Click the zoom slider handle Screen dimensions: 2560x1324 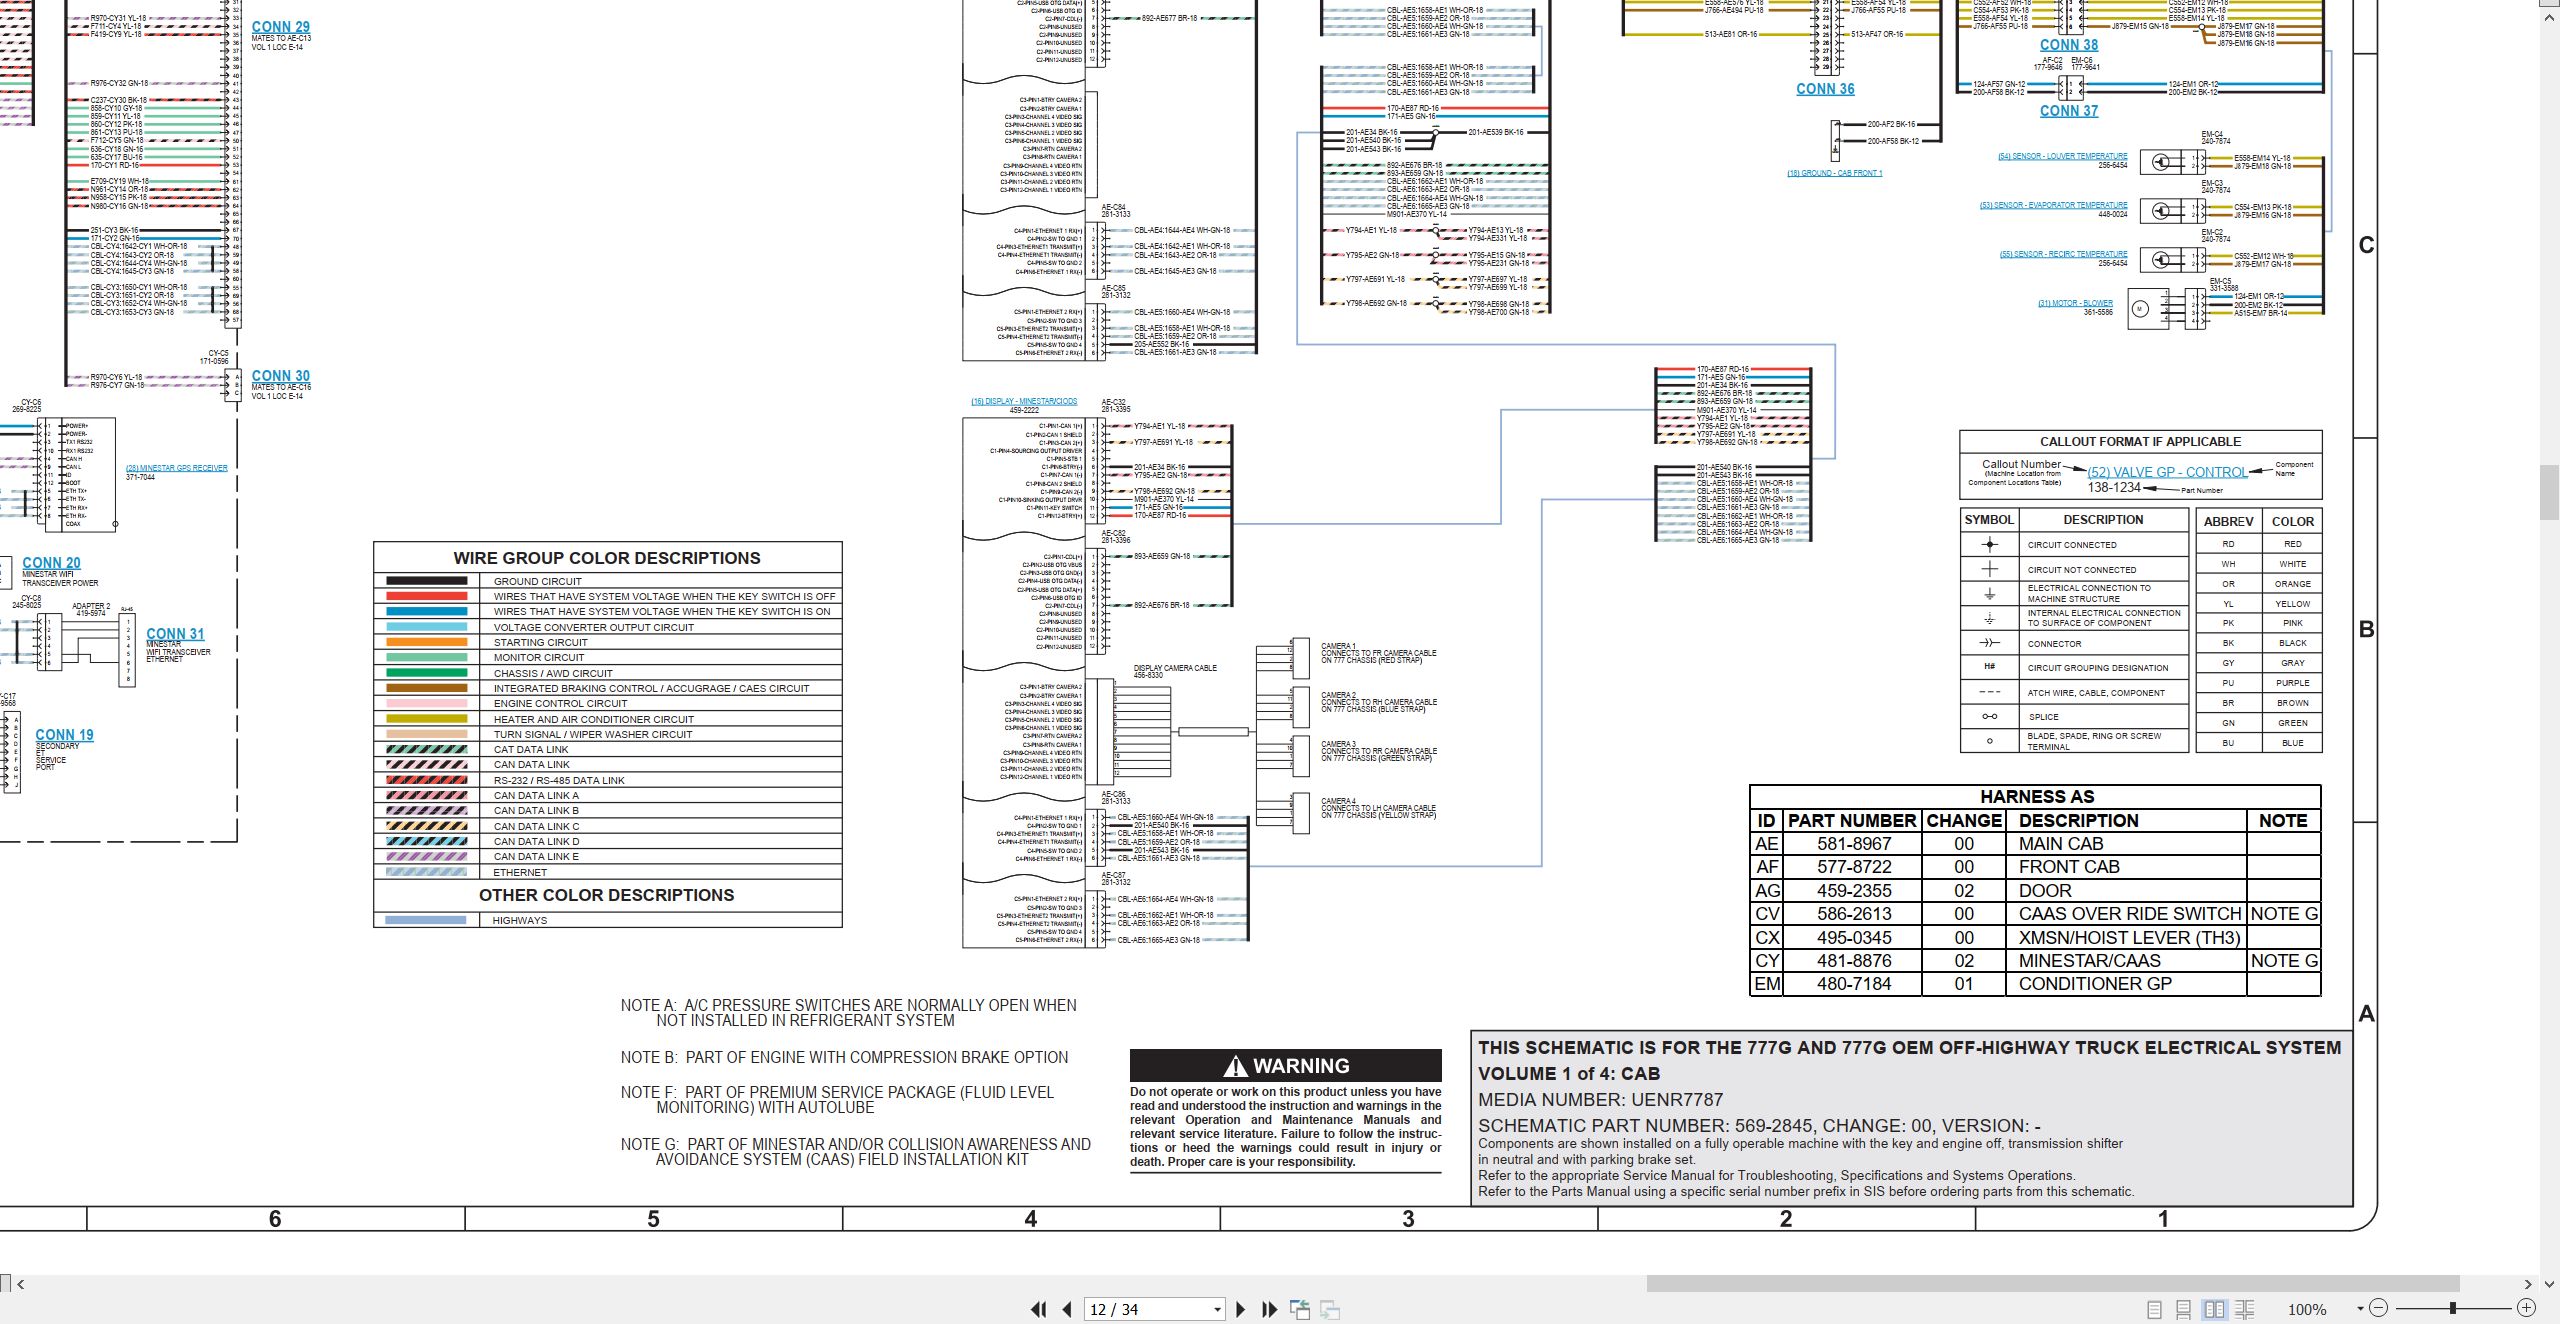[x=2453, y=1308]
